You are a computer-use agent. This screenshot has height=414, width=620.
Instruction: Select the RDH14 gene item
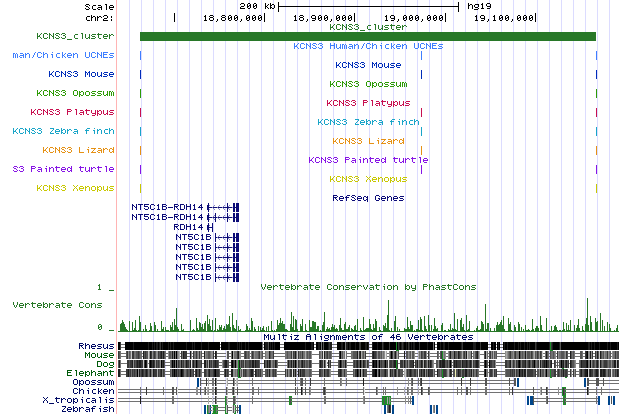[x=188, y=227]
